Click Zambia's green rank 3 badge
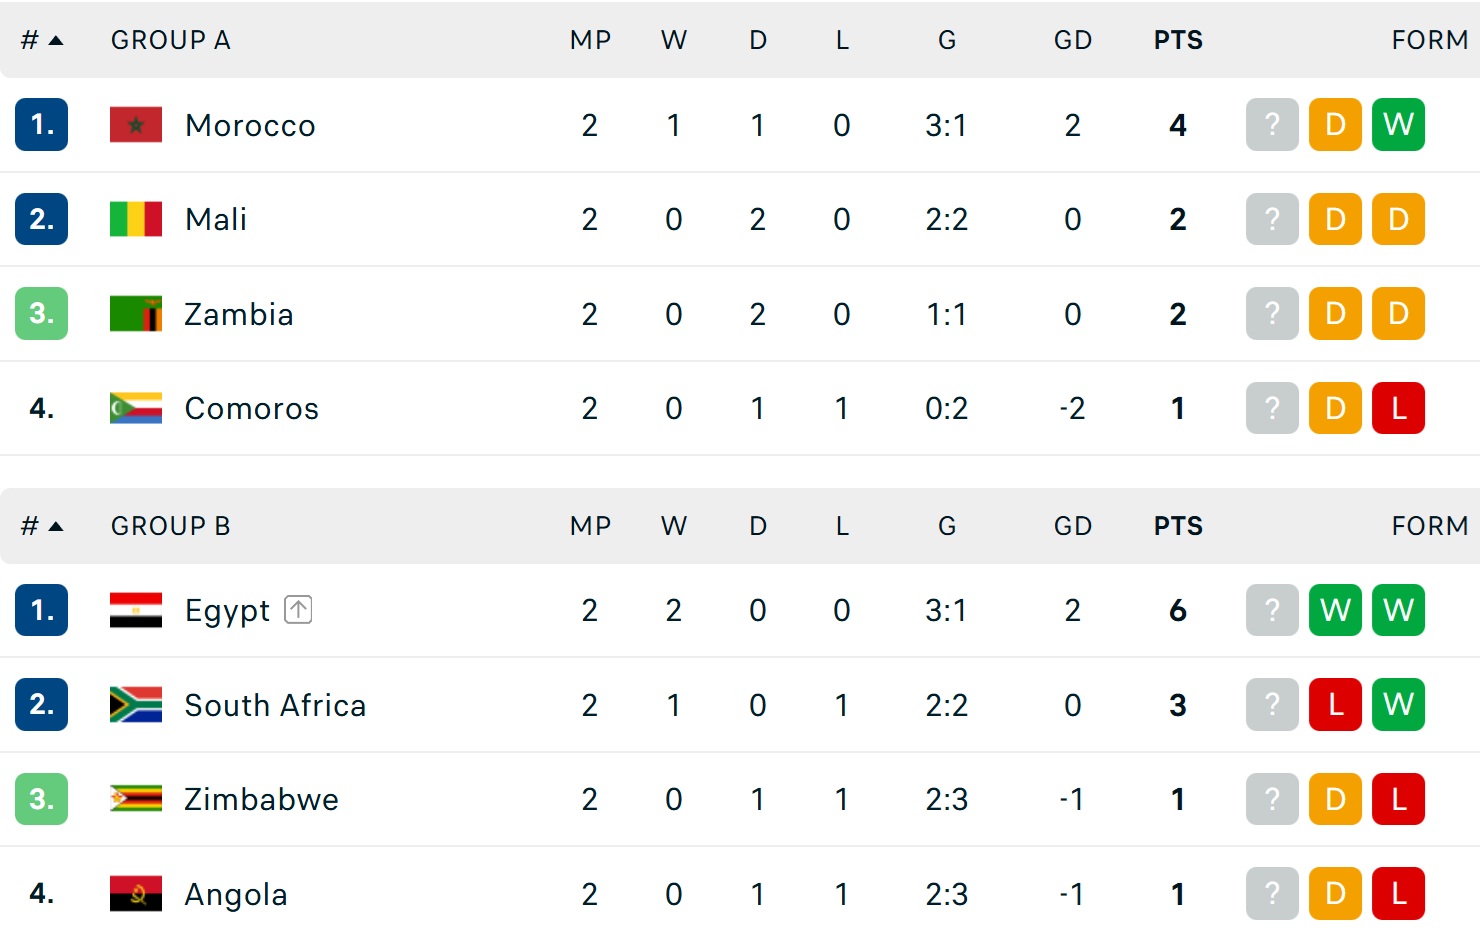This screenshot has height=939, width=1480. [x=42, y=314]
